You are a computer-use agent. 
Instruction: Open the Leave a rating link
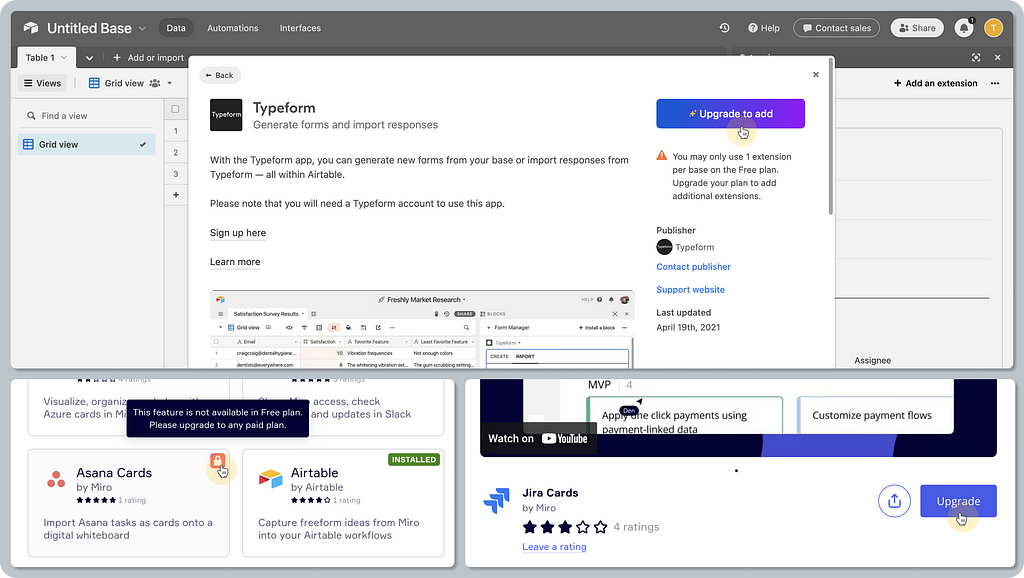click(x=554, y=547)
